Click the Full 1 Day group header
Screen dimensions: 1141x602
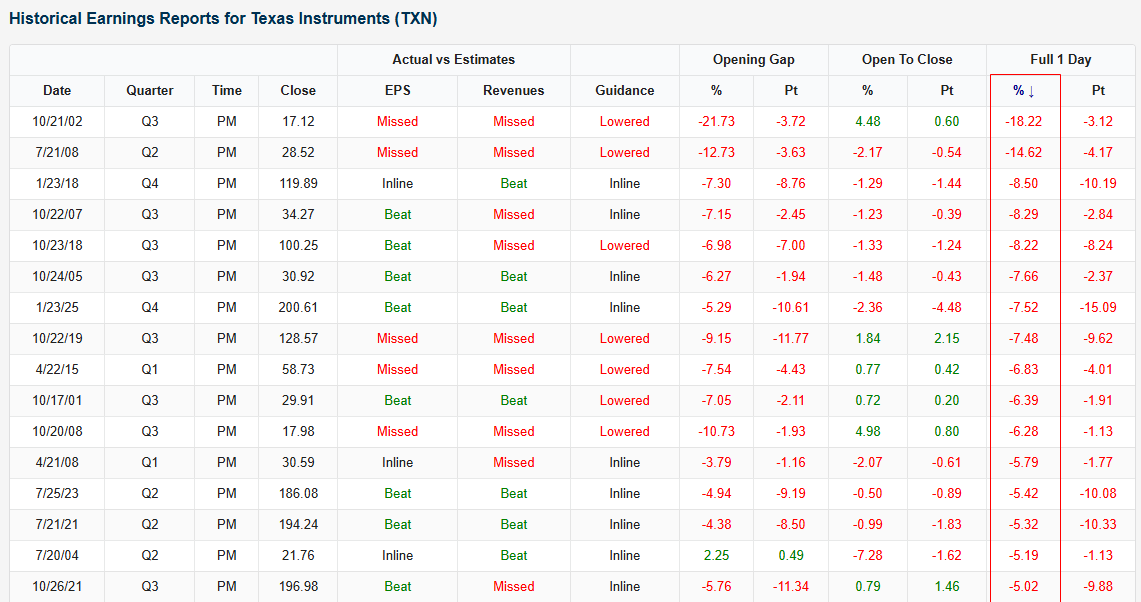point(1060,60)
